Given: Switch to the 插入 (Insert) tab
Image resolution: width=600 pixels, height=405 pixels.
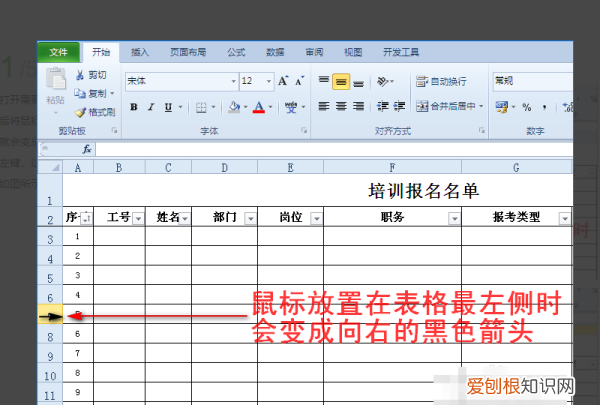Looking at the screenshot, I should [140, 52].
